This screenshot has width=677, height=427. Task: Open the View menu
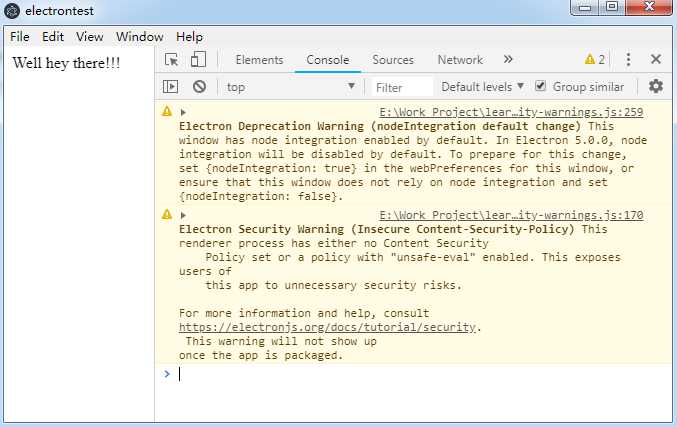pyautogui.click(x=89, y=37)
